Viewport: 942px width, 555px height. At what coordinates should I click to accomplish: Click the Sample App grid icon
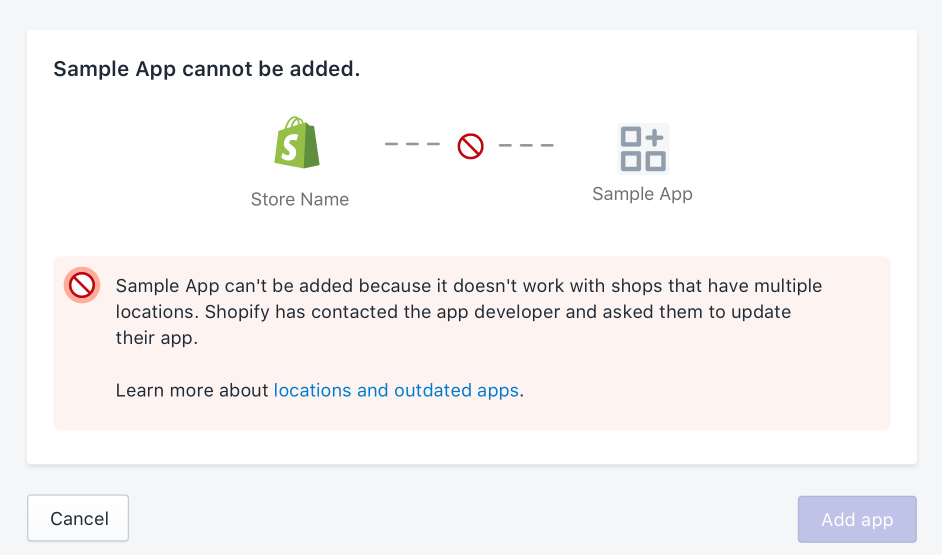pyautogui.click(x=643, y=149)
